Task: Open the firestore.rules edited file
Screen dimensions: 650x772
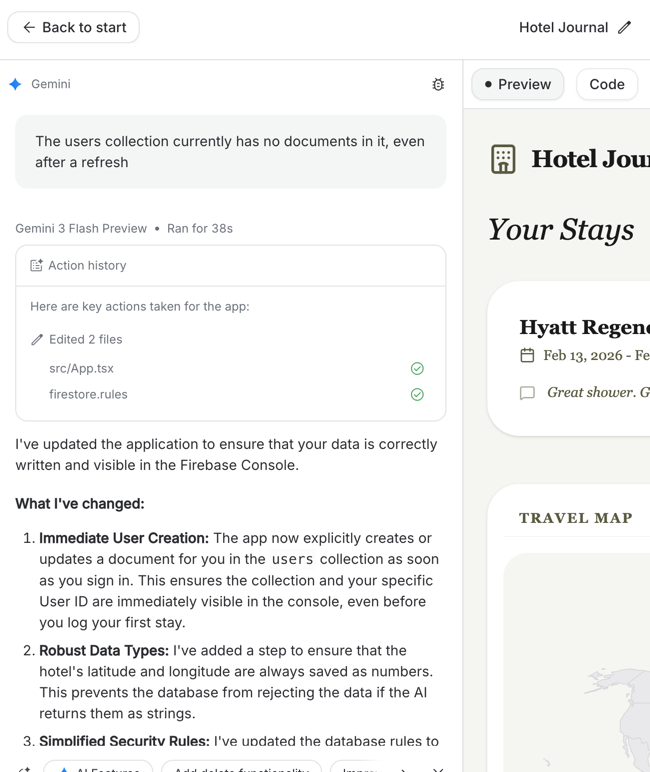Action: click(x=88, y=395)
